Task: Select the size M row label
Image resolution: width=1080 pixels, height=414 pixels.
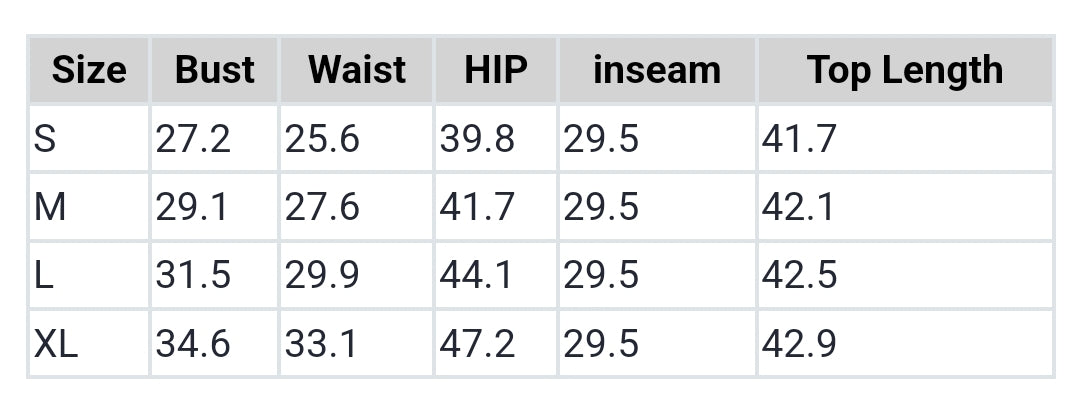Action: (50, 207)
